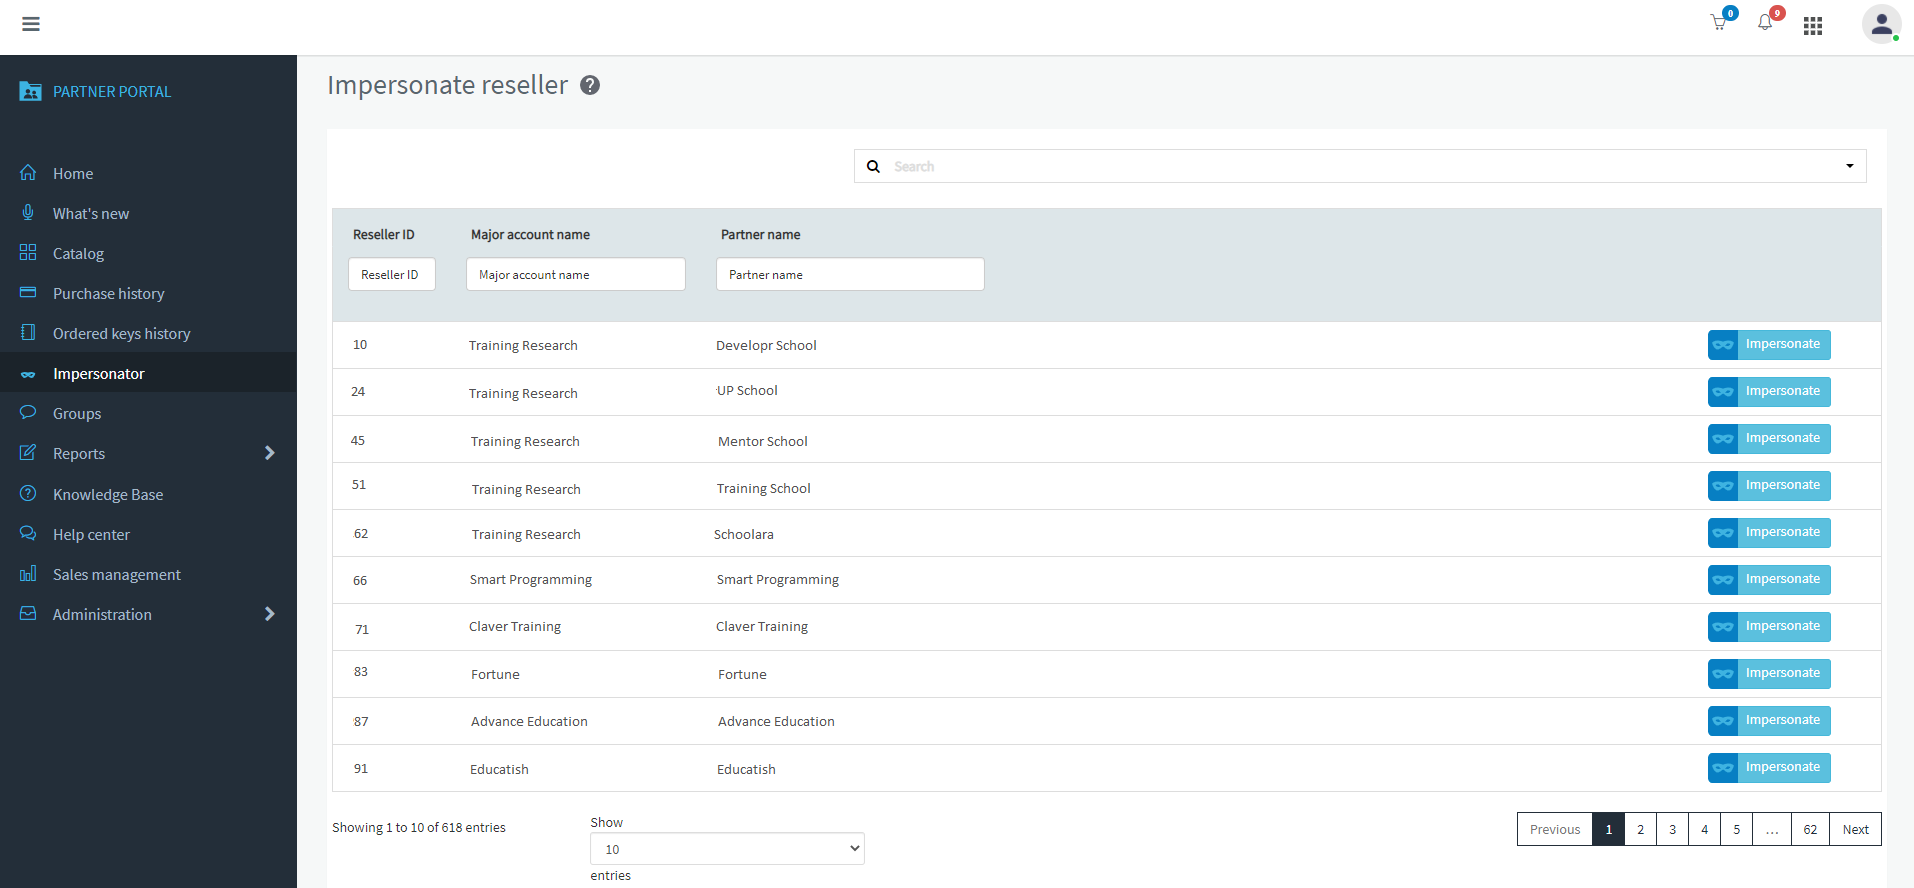Screen dimensions: 1914x888
Task: Click the Major account name column header
Action: pos(530,235)
